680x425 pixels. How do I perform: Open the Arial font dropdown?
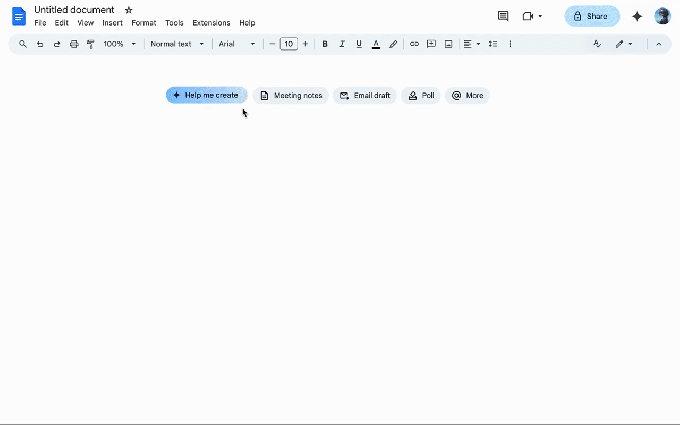point(237,44)
